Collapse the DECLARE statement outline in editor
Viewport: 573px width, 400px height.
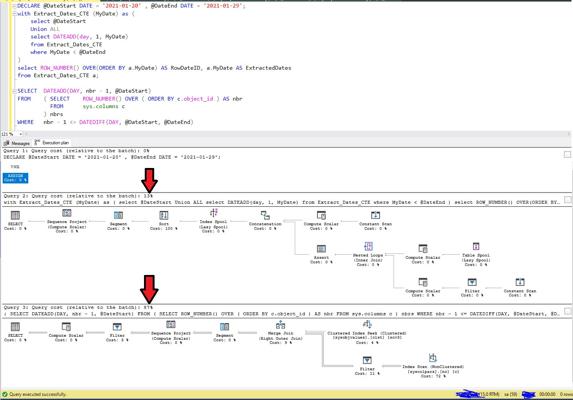click(x=14, y=6)
